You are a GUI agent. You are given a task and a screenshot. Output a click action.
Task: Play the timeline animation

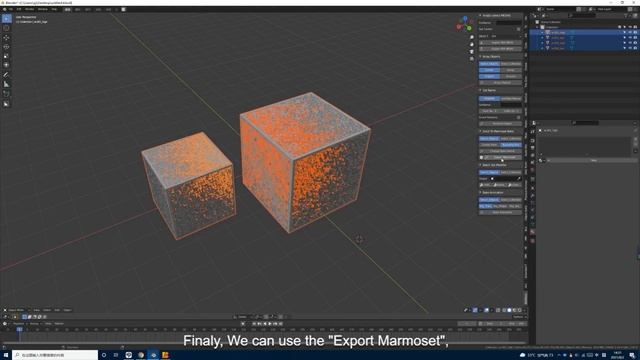[x=269, y=324]
